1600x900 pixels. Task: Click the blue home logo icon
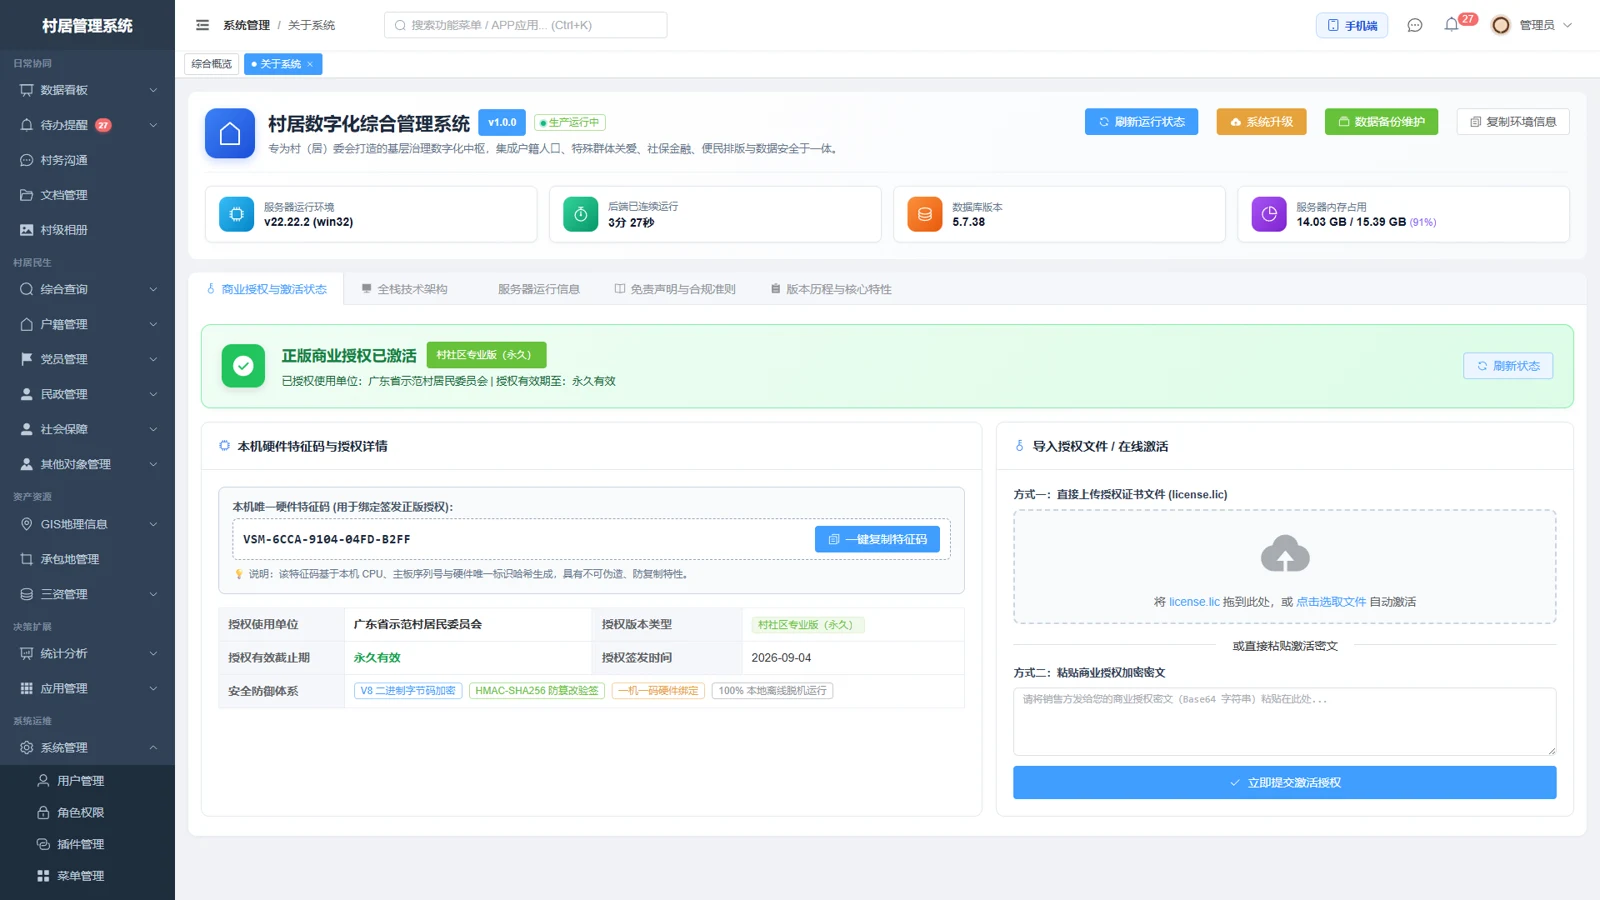(x=230, y=133)
